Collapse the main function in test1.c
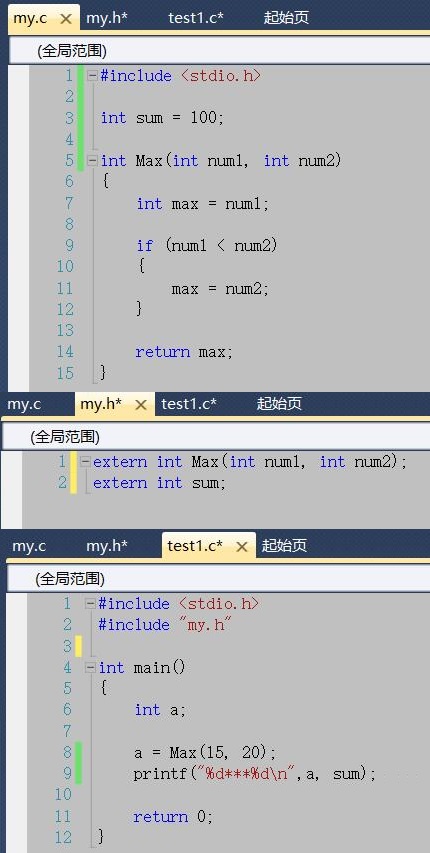Screen dimensions: 430x853 click(90, 667)
